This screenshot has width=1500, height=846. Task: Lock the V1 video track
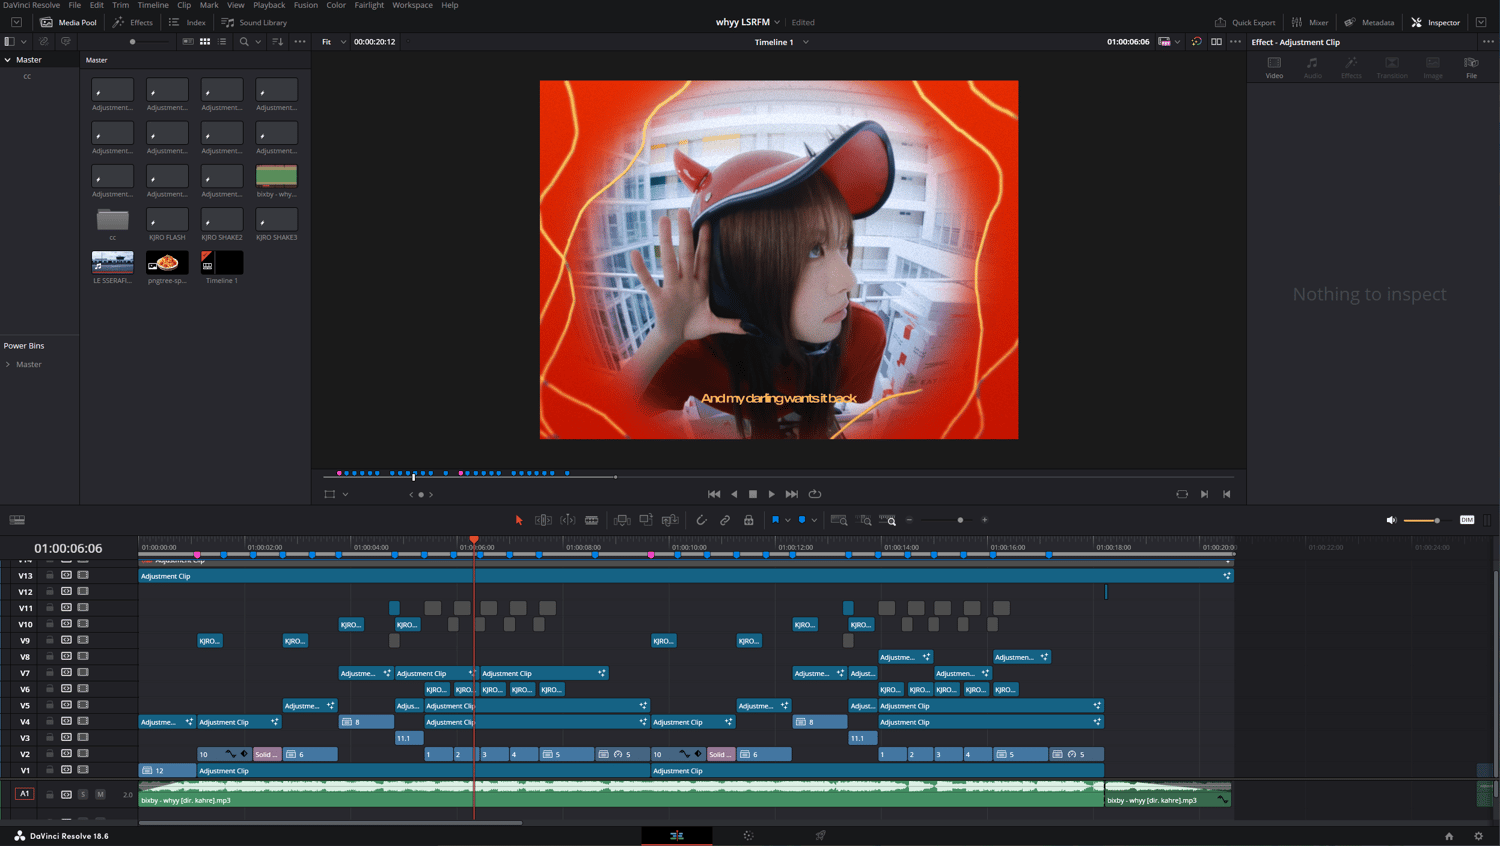50,770
